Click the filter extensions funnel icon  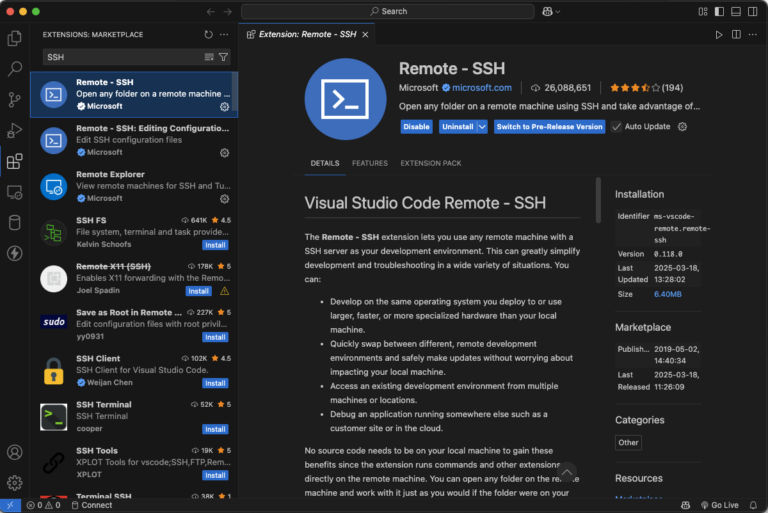[x=223, y=57]
